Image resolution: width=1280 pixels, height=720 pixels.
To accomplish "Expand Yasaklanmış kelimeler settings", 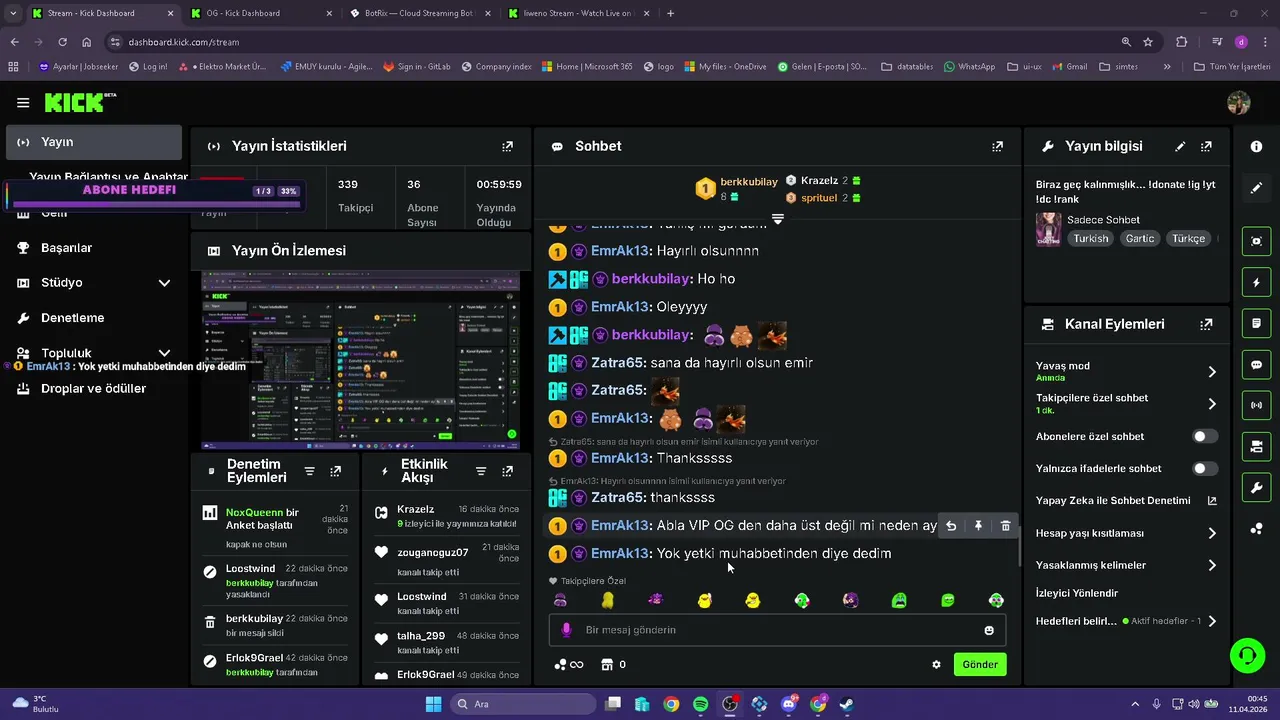I will 1211,565.
